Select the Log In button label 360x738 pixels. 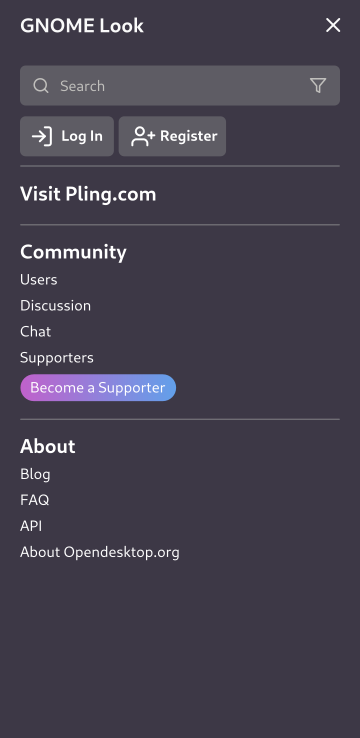pyautogui.click(x=82, y=136)
